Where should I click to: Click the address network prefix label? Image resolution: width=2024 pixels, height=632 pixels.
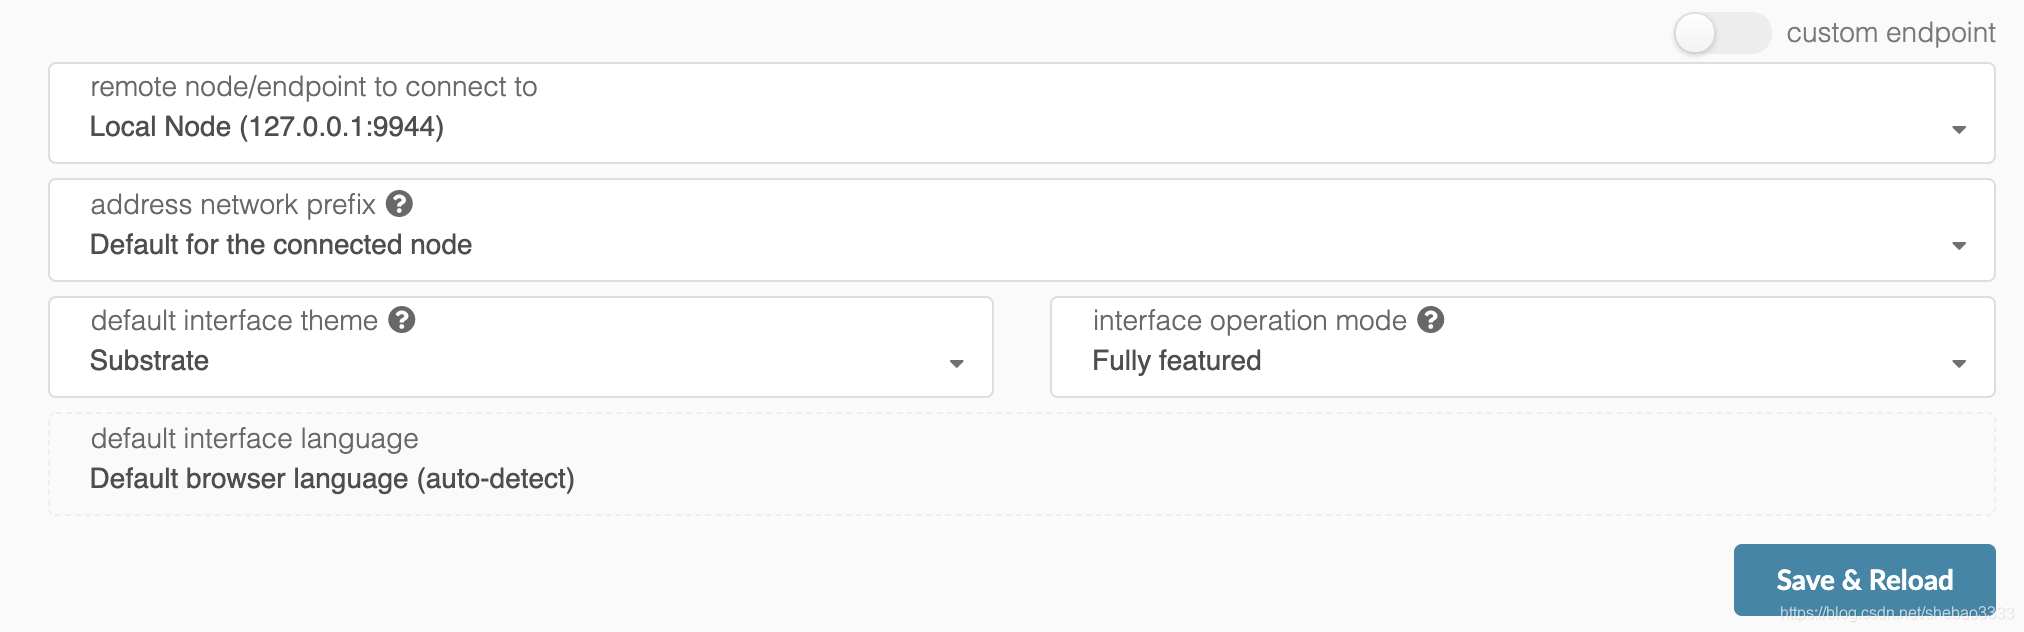coord(233,205)
